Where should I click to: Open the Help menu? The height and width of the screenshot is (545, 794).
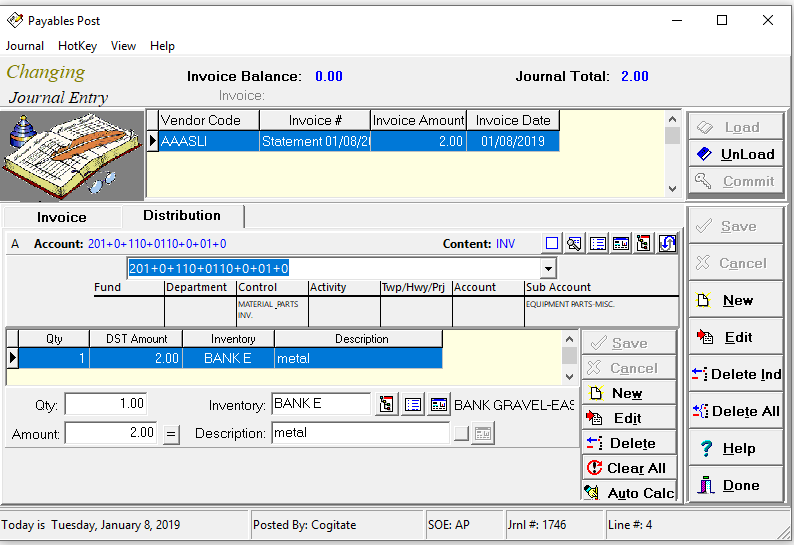[x=163, y=46]
